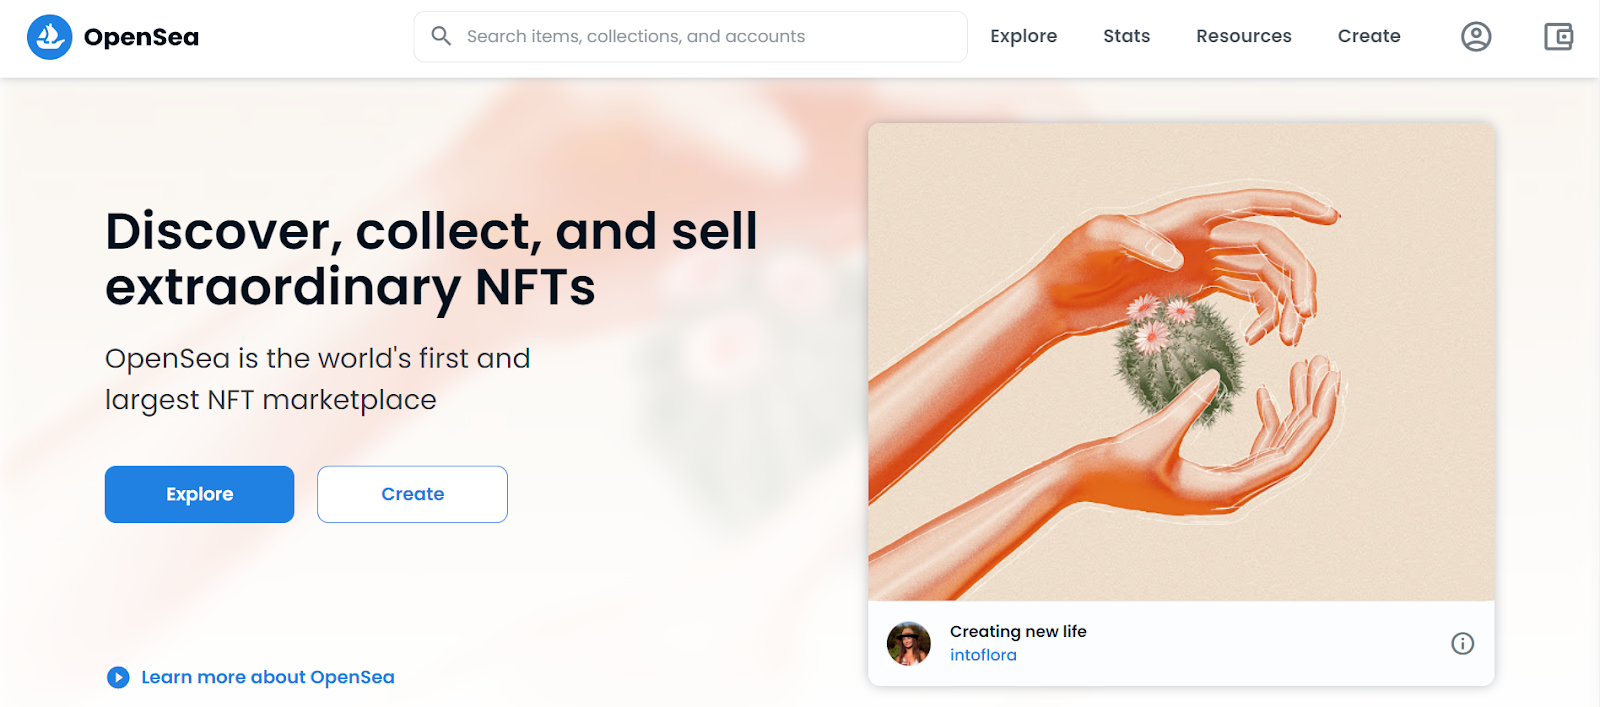Click the Discover, collect, and sell headline
This screenshot has width=1600, height=707.
[431, 259]
